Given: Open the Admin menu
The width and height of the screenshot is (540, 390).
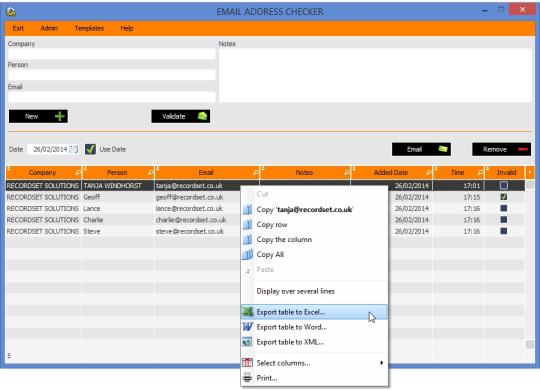Looking at the screenshot, I should point(49,28).
